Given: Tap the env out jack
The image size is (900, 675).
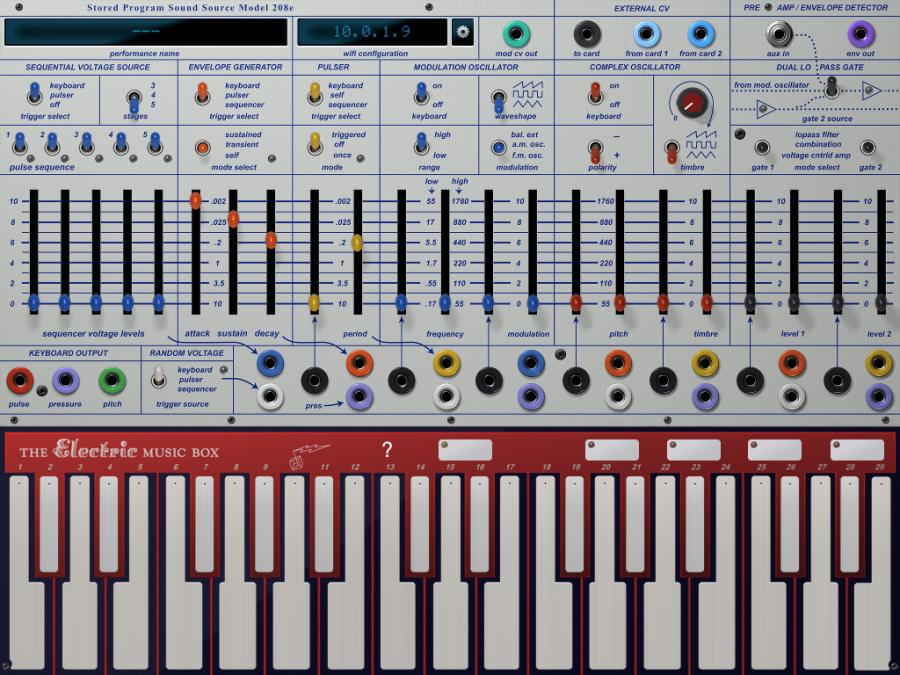Looking at the screenshot, I should click(x=860, y=34).
